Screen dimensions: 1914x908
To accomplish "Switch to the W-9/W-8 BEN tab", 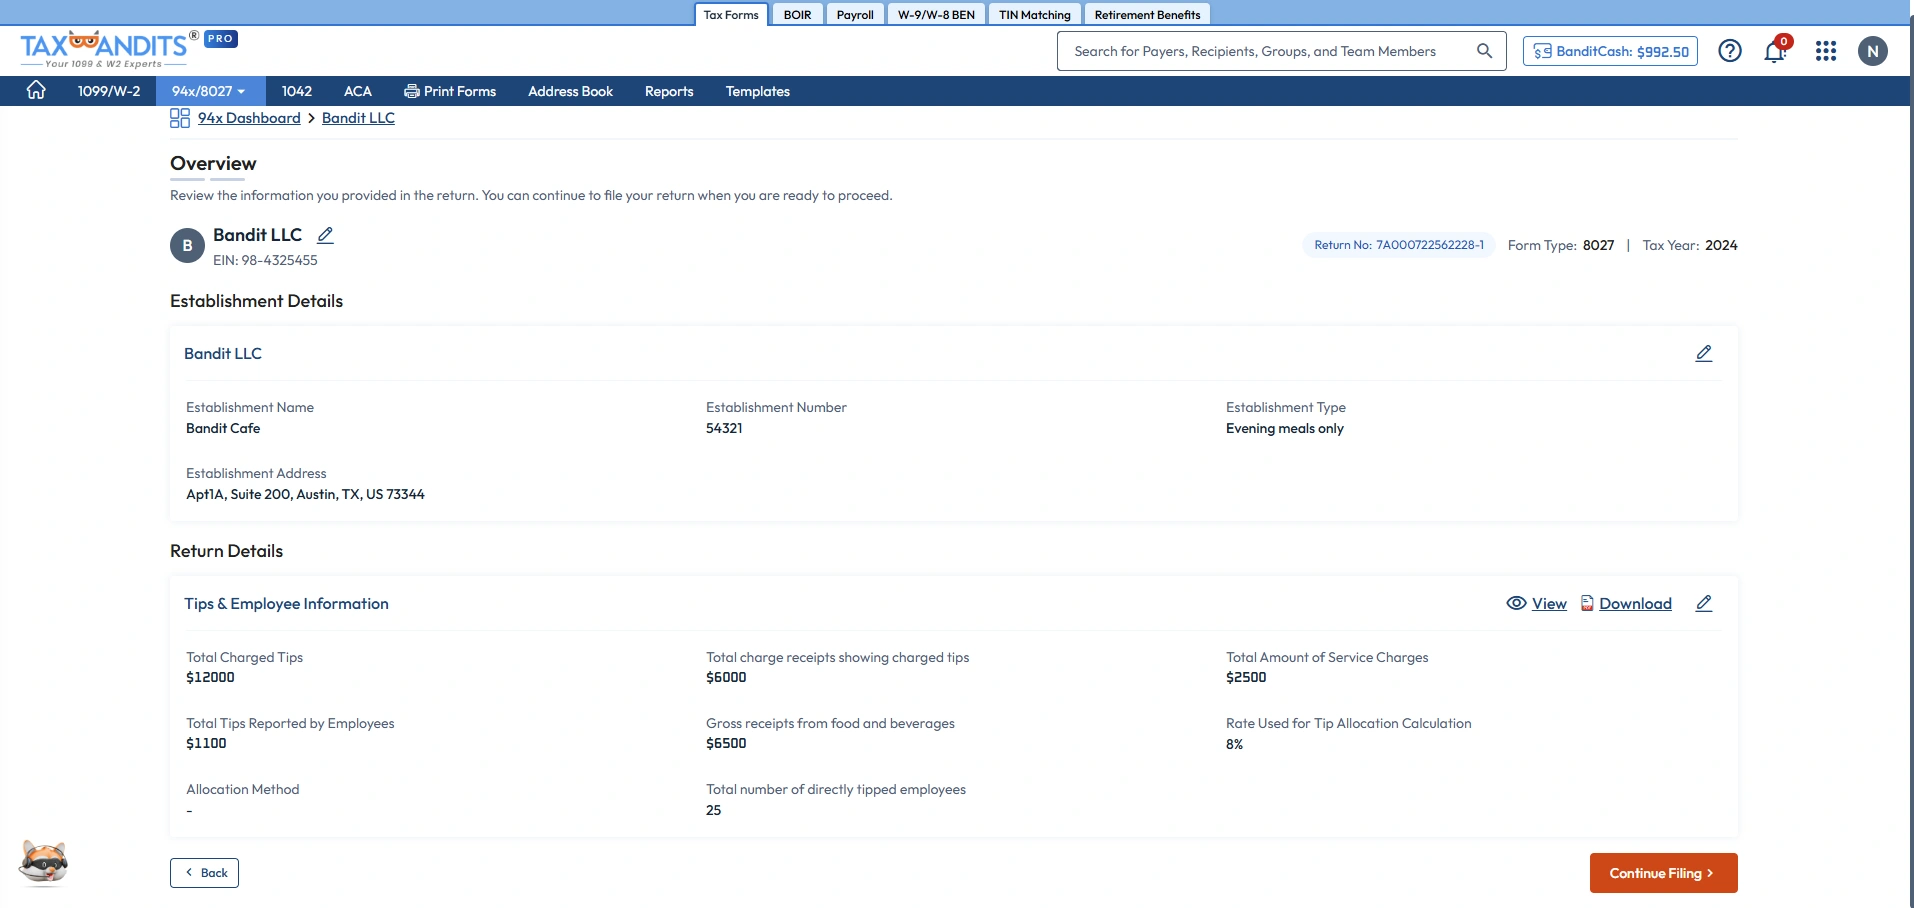I will pyautogui.click(x=936, y=14).
